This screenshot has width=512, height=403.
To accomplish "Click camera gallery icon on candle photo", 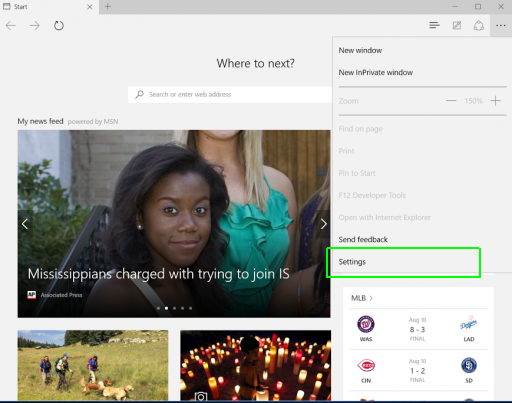I will 201,397.
